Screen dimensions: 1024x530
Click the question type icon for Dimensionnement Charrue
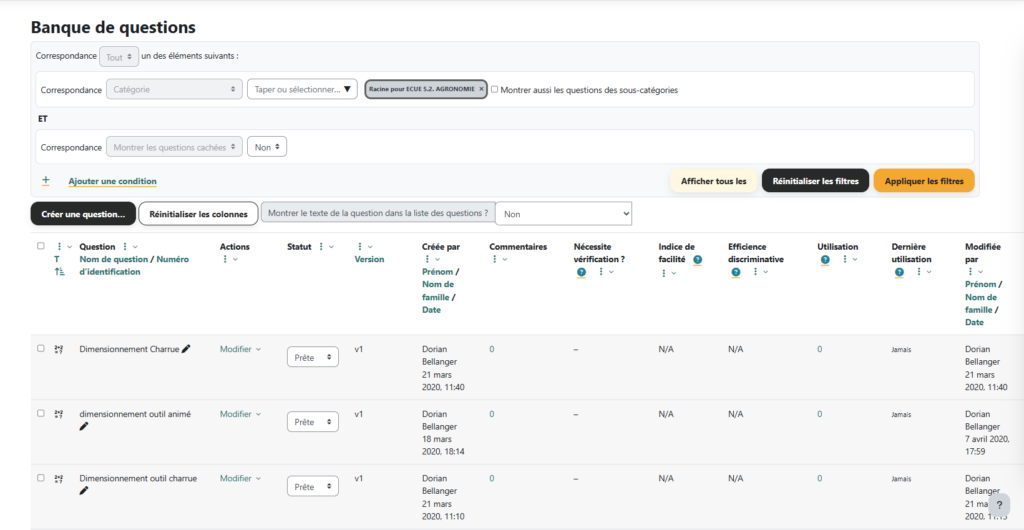tap(59, 350)
